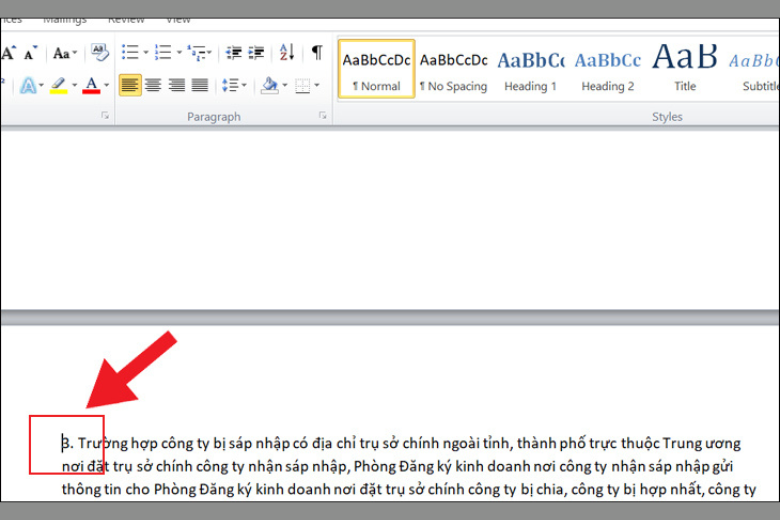This screenshot has width=780, height=520.
Task: Select the Normal style
Action: click(377, 69)
